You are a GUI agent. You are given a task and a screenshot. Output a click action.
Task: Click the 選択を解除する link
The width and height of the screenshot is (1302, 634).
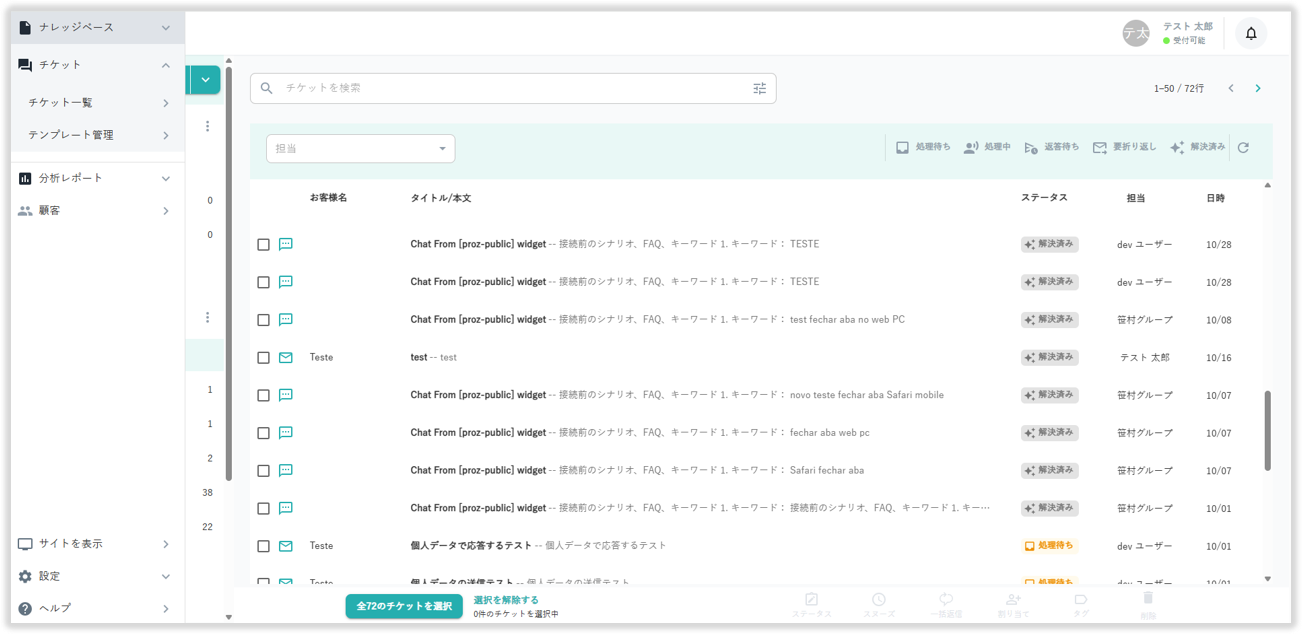pyautogui.click(x=506, y=600)
